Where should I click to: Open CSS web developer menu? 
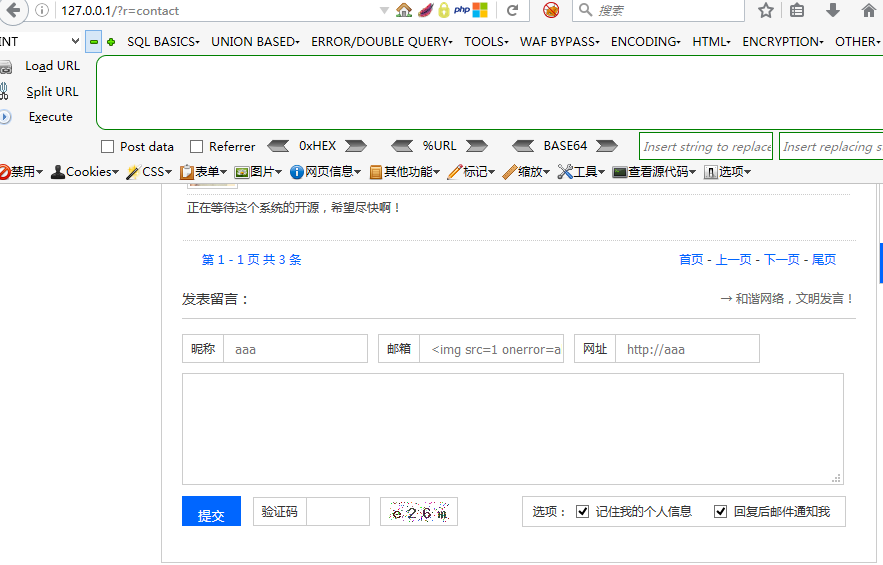click(149, 172)
